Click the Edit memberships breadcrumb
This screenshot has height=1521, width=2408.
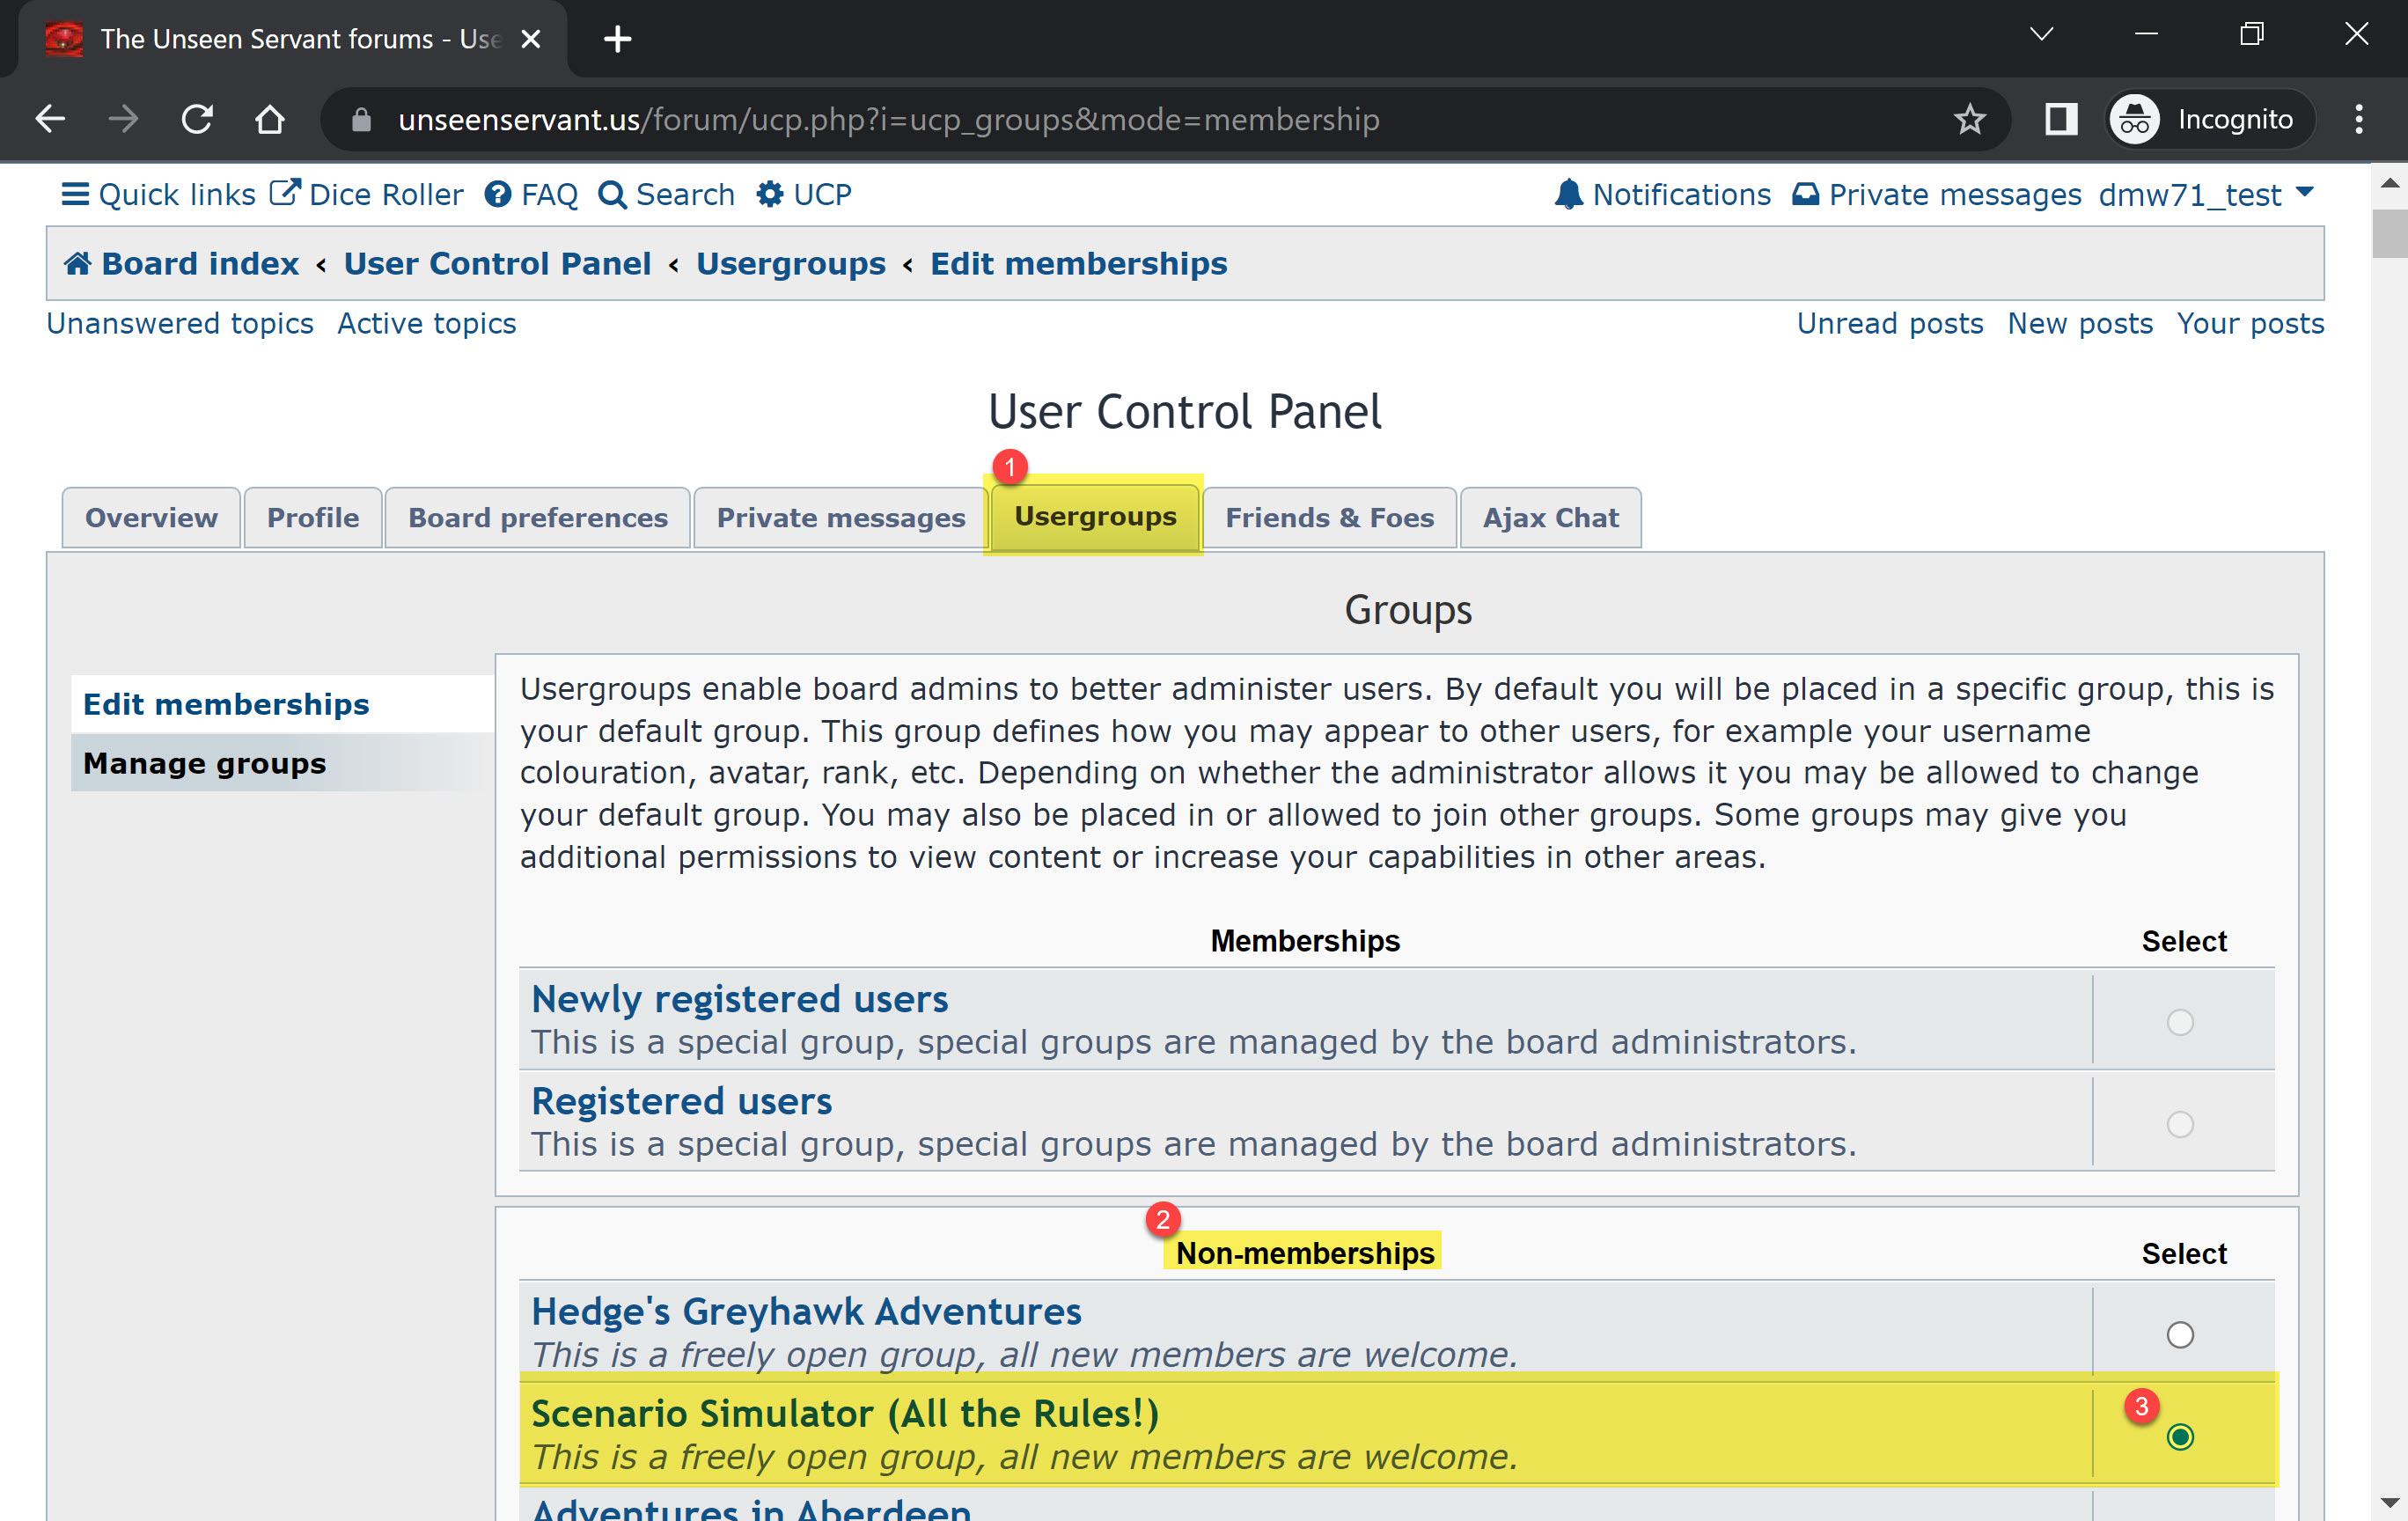tap(1078, 263)
